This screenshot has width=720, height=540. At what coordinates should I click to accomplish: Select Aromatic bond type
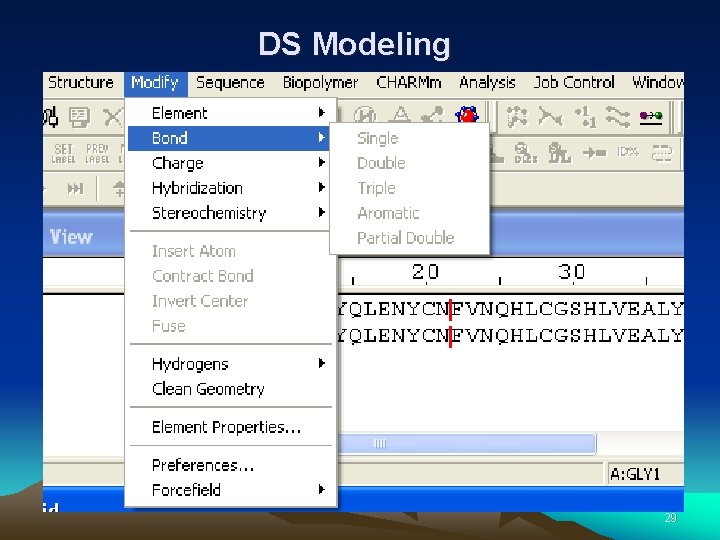(410, 214)
